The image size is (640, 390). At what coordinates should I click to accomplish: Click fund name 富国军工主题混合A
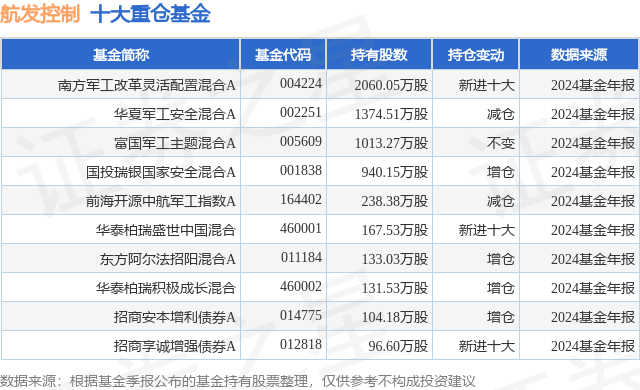point(175,143)
